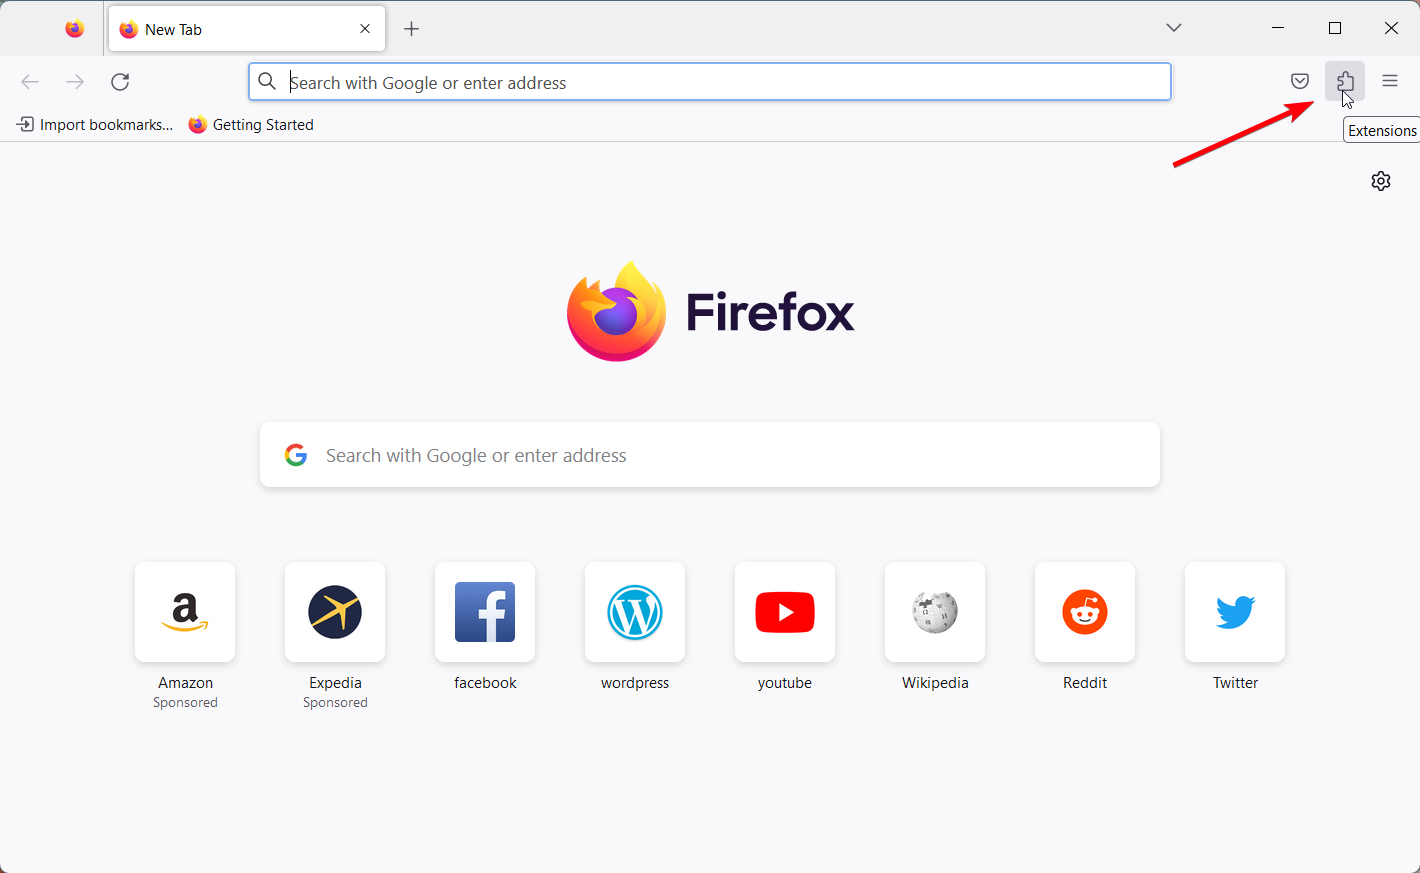Save page to Pocket
This screenshot has width=1420, height=873.
click(x=1299, y=81)
